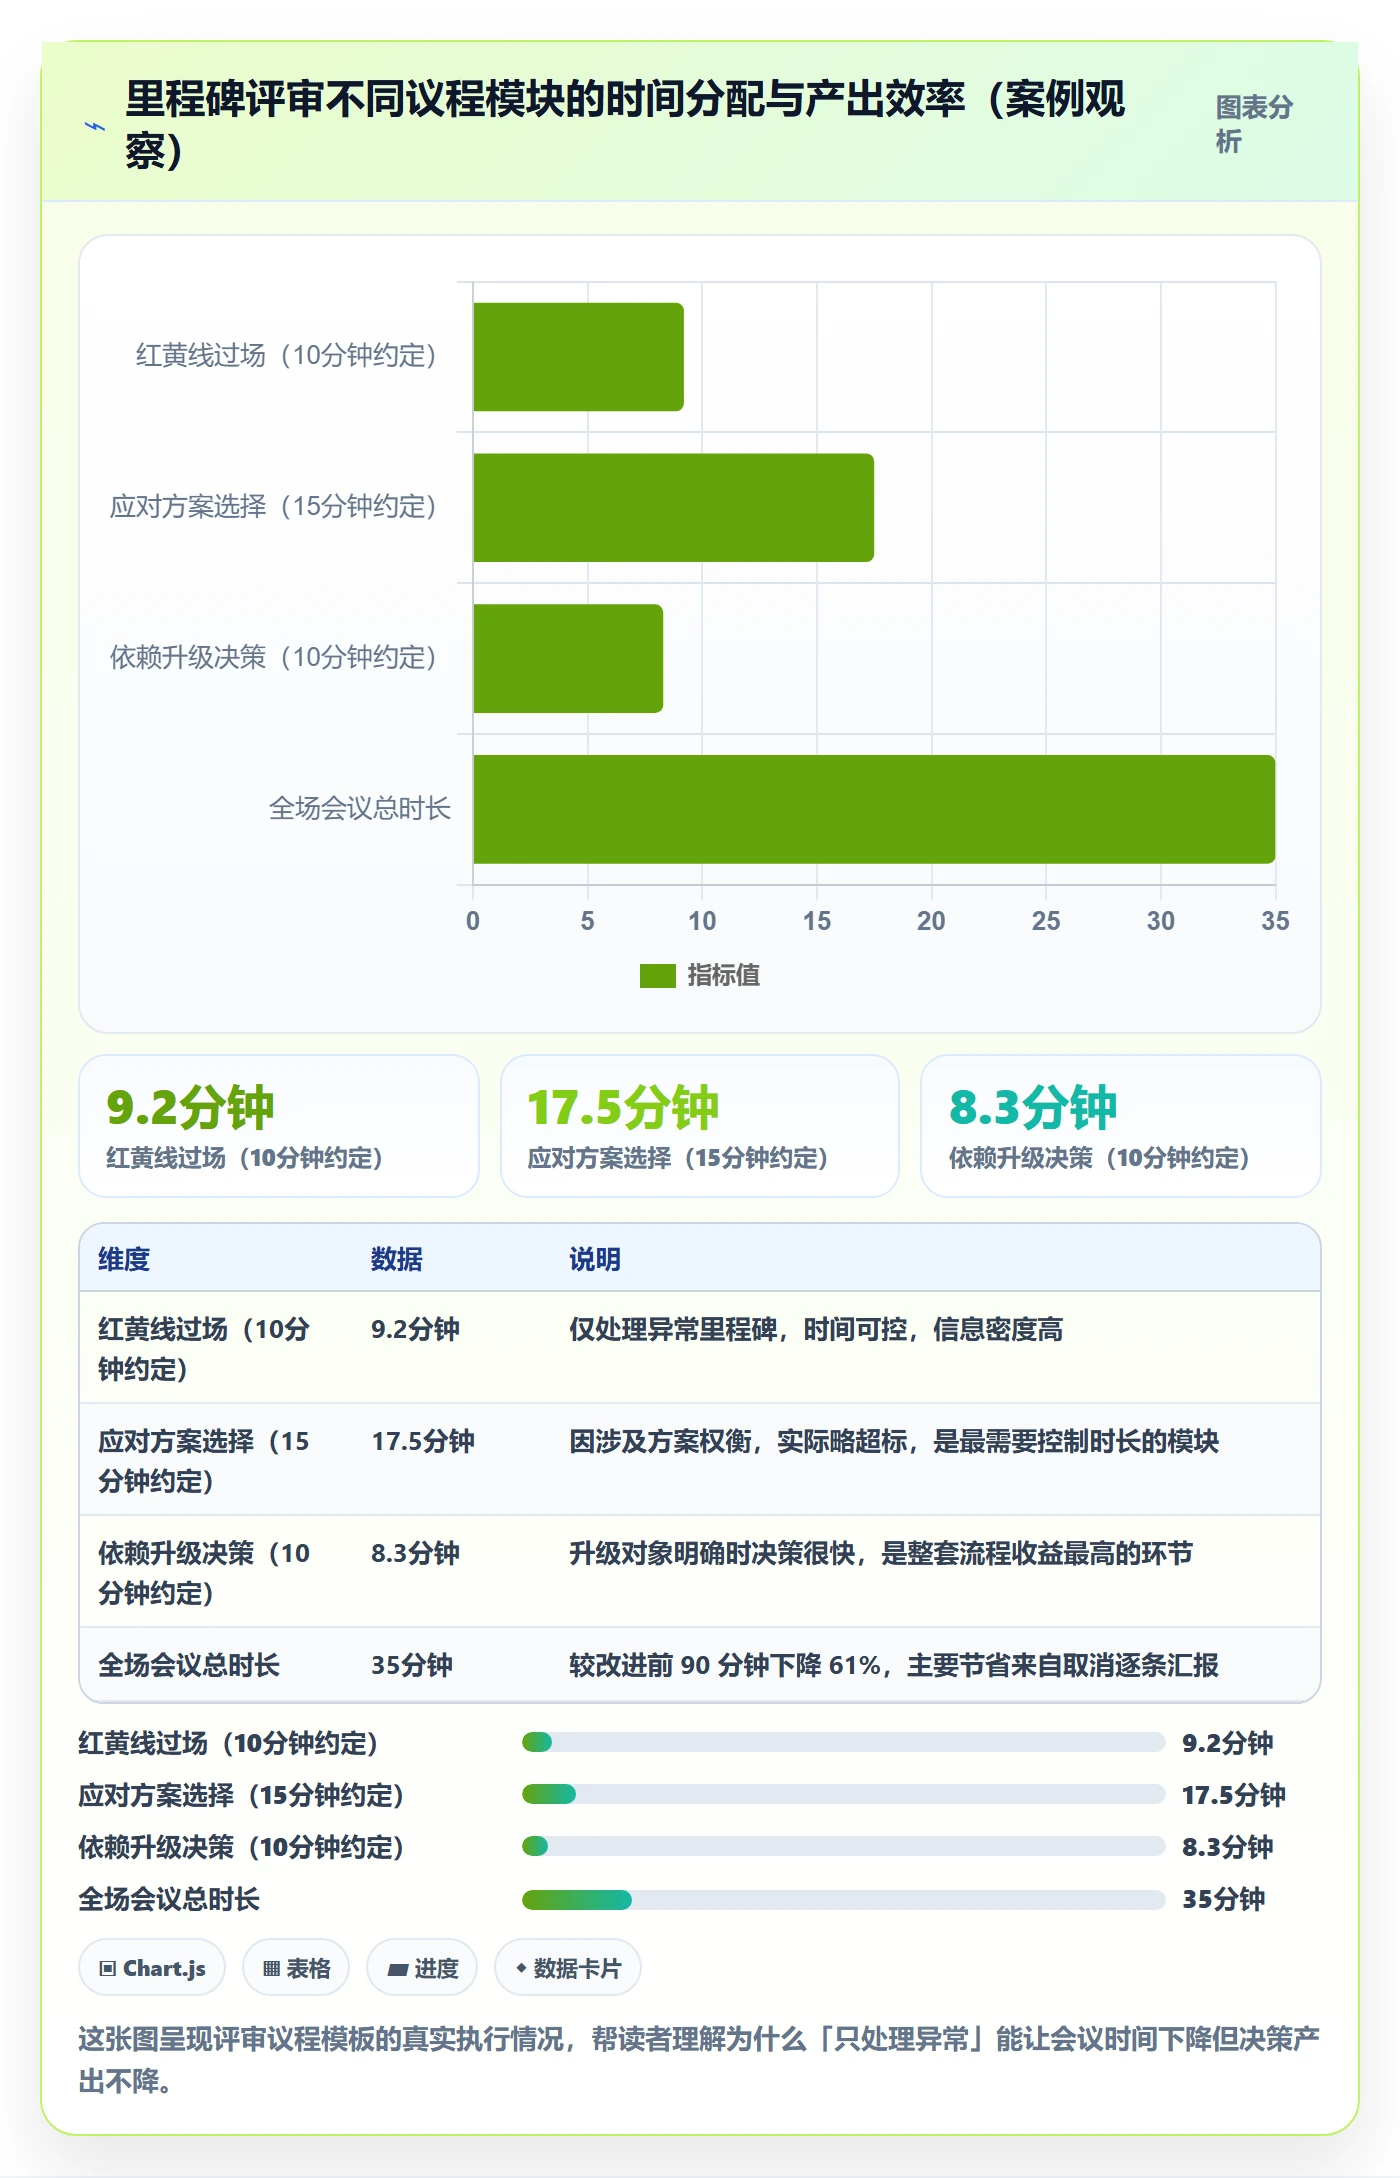Click the "维度" table column header
The image size is (1400, 2178).
[124, 1259]
